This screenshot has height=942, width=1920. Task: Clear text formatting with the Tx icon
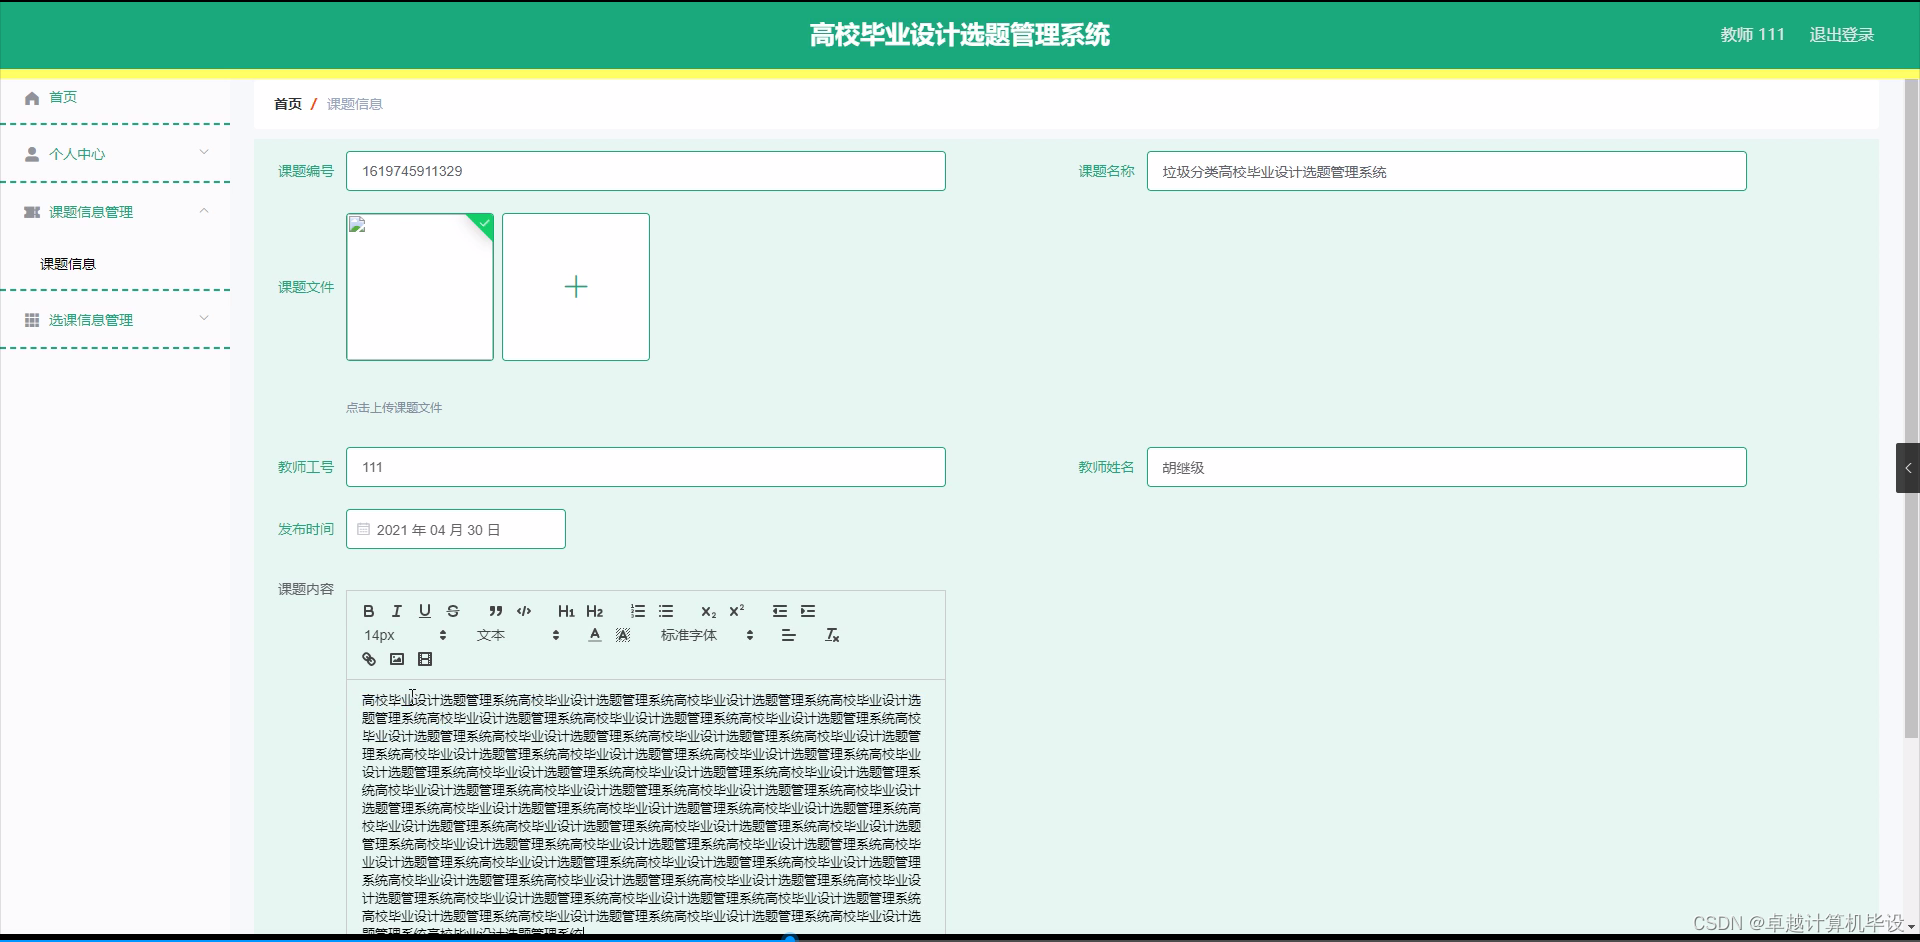[832, 634]
